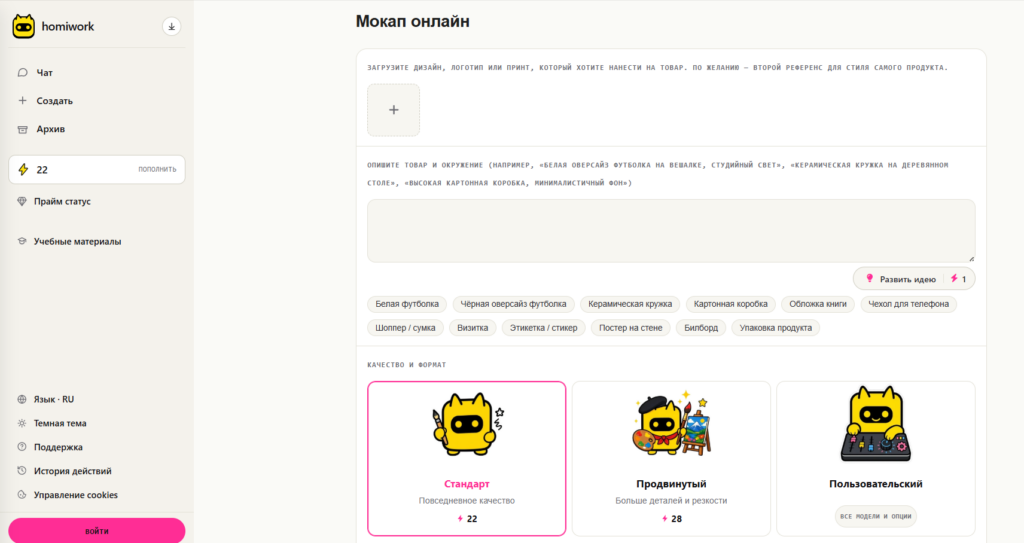Click the download arrow icon beside homiwork

(x=171, y=27)
